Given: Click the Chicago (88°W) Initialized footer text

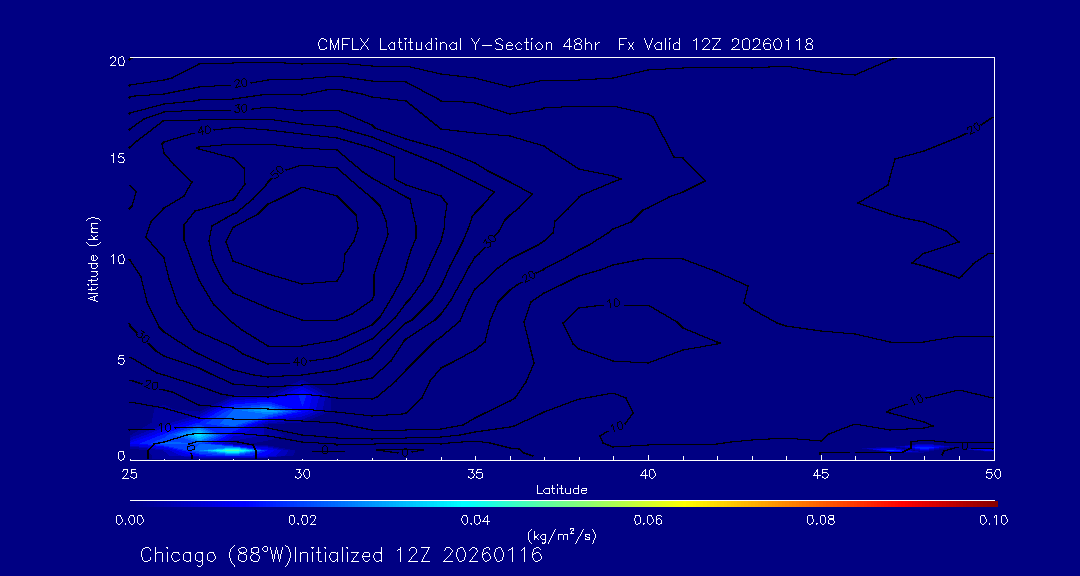Looking at the screenshot, I should click(x=341, y=555).
